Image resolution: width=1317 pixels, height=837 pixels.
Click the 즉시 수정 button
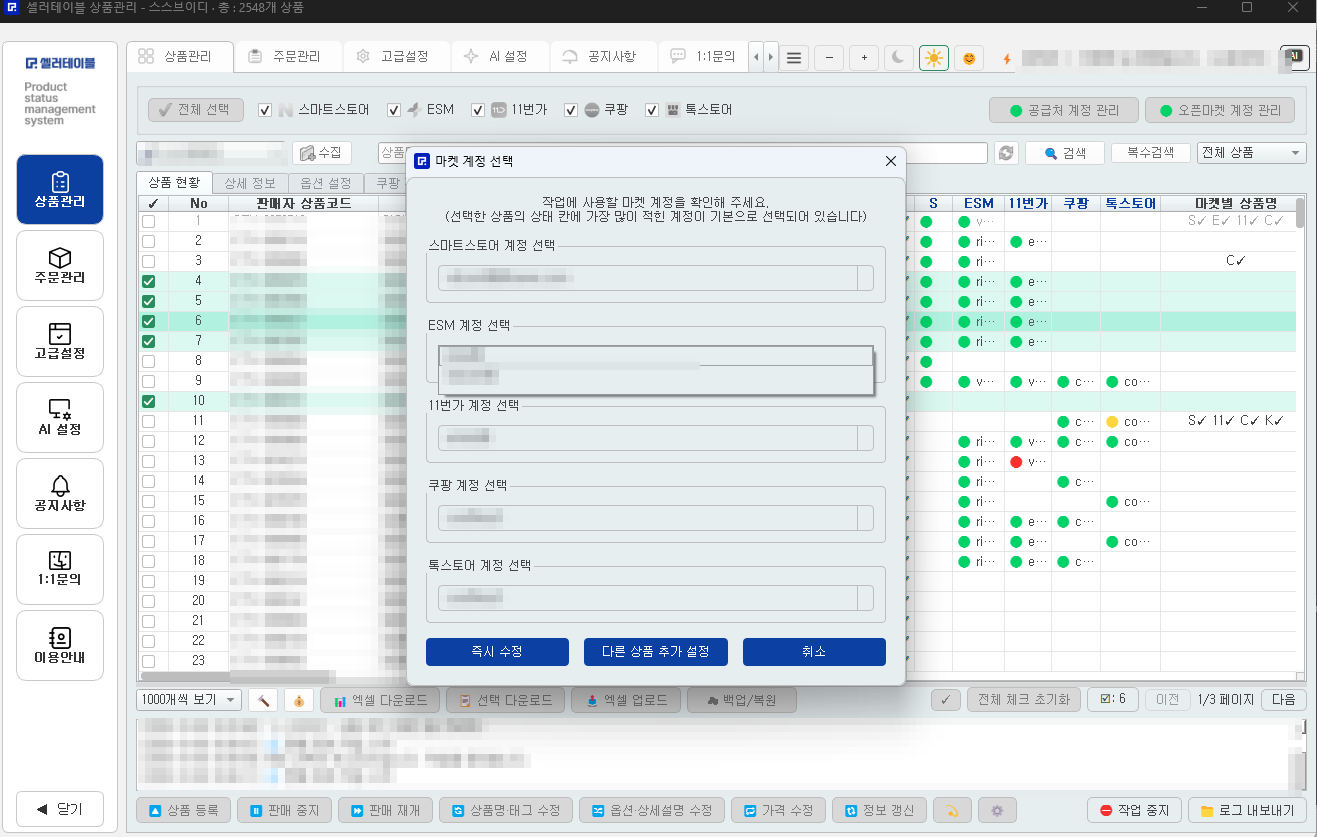pyautogui.click(x=497, y=652)
